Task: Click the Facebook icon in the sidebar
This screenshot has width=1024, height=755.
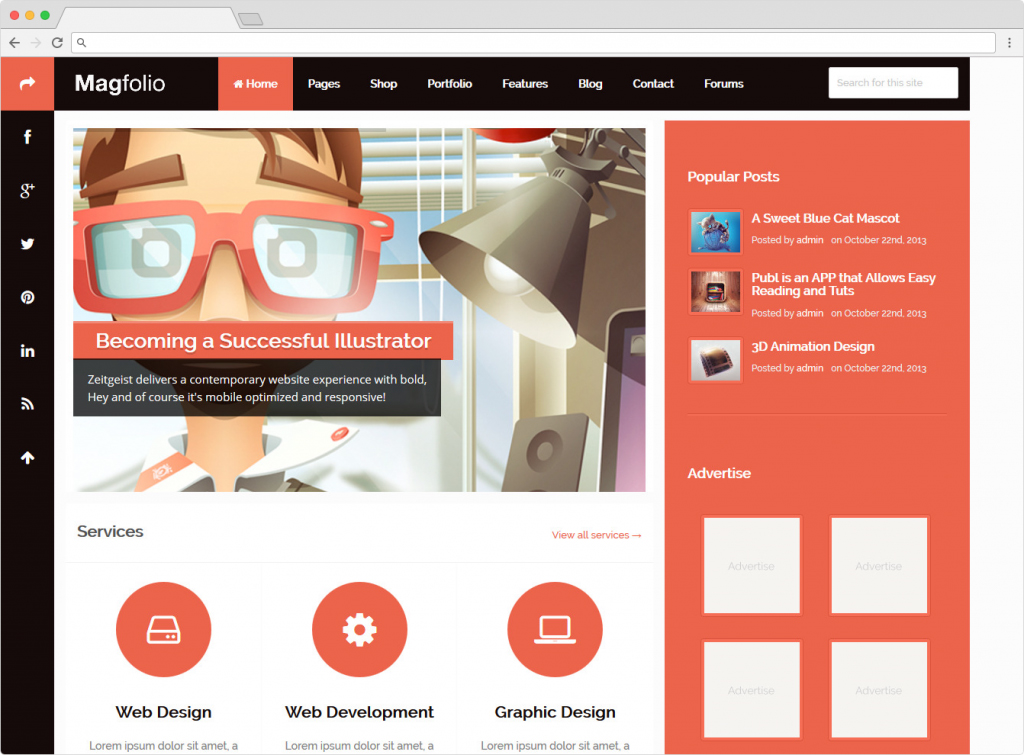Action: click(x=27, y=137)
